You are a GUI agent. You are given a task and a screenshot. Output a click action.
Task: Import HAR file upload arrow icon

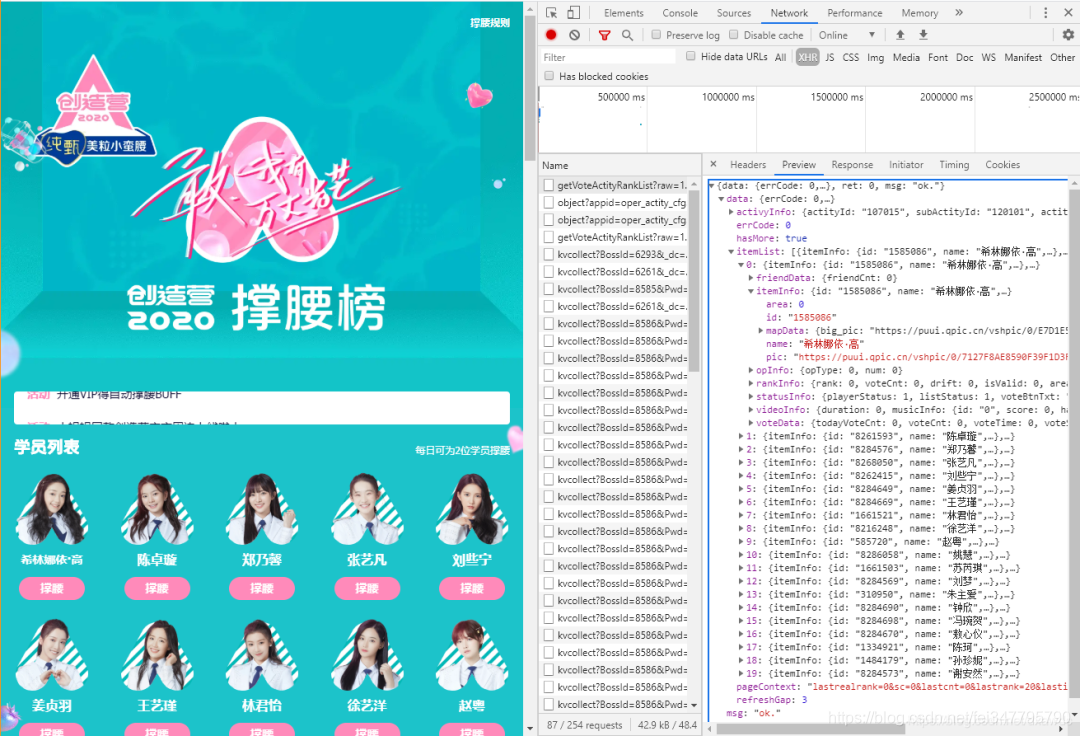tap(900, 35)
